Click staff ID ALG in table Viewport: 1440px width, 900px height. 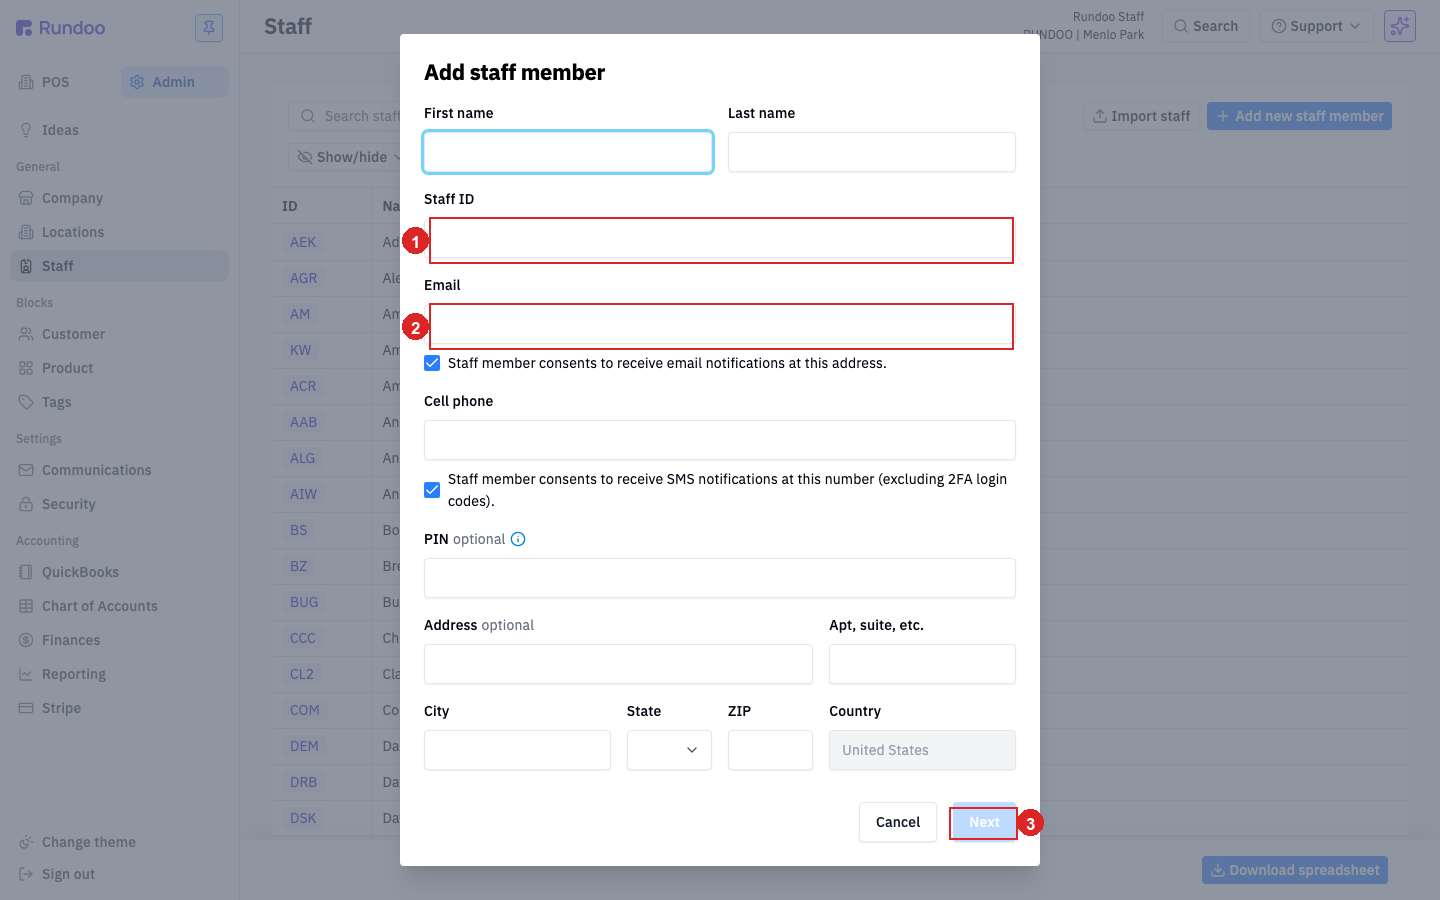click(302, 458)
